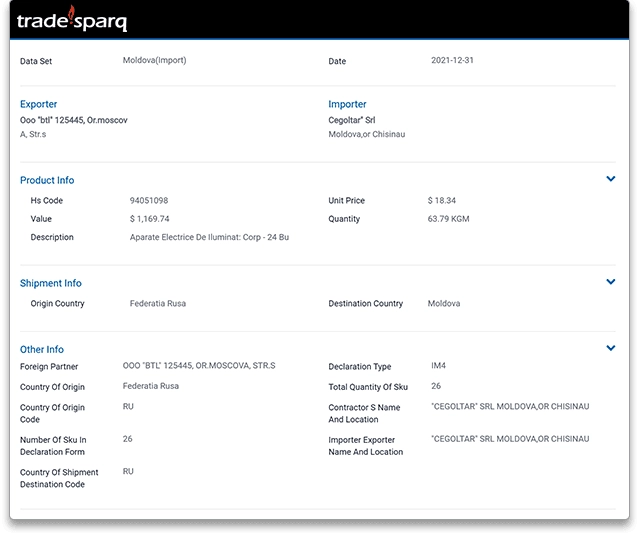Click the Country Of Shipment Destination Code label

click(x=59, y=478)
